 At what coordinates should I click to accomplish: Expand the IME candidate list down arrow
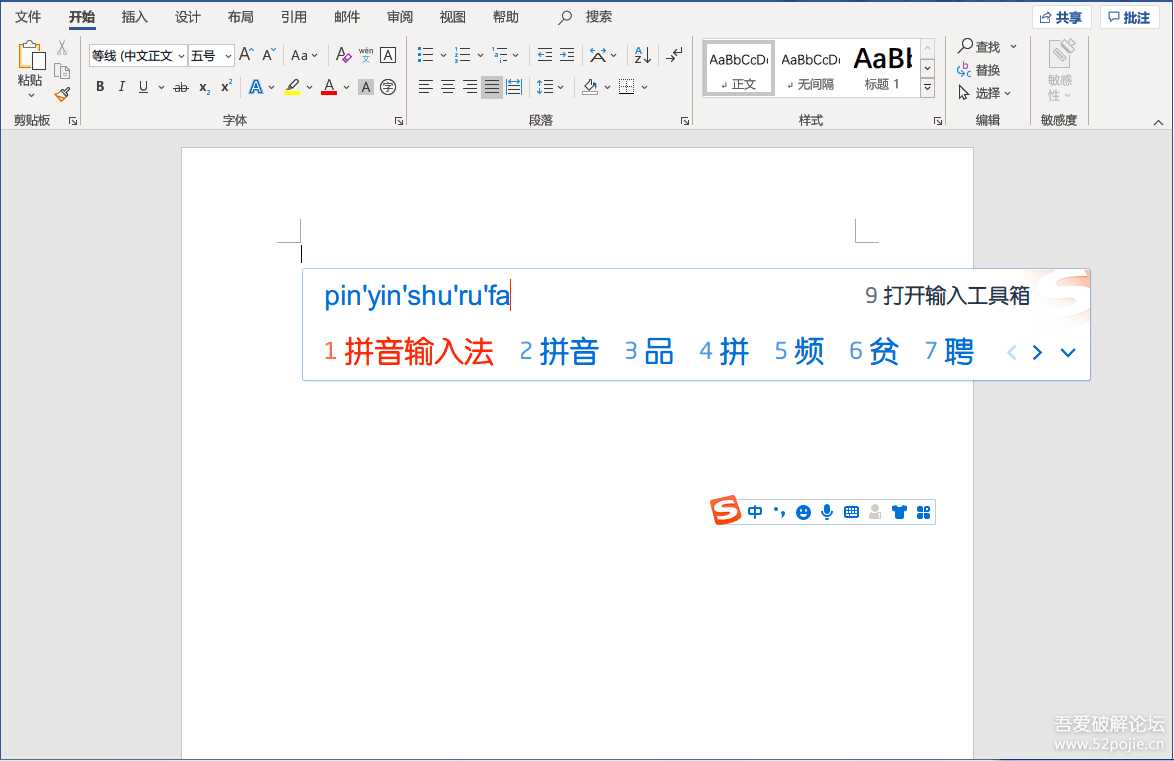point(1067,352)
